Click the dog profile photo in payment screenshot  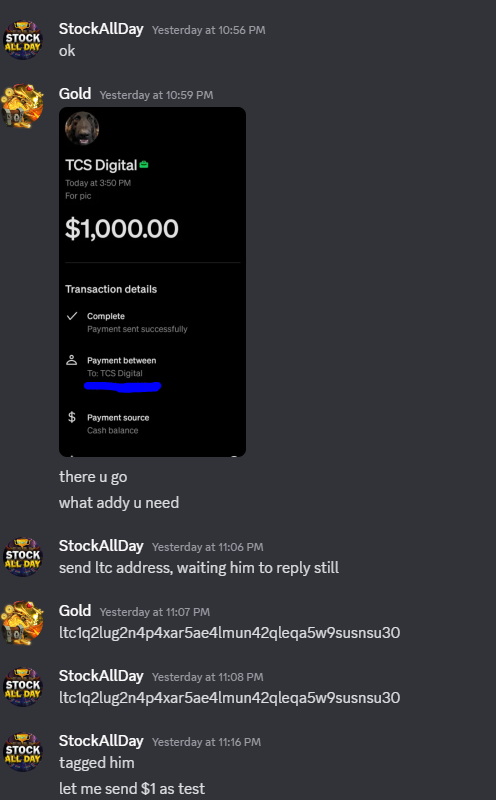(x=82, y=129)
